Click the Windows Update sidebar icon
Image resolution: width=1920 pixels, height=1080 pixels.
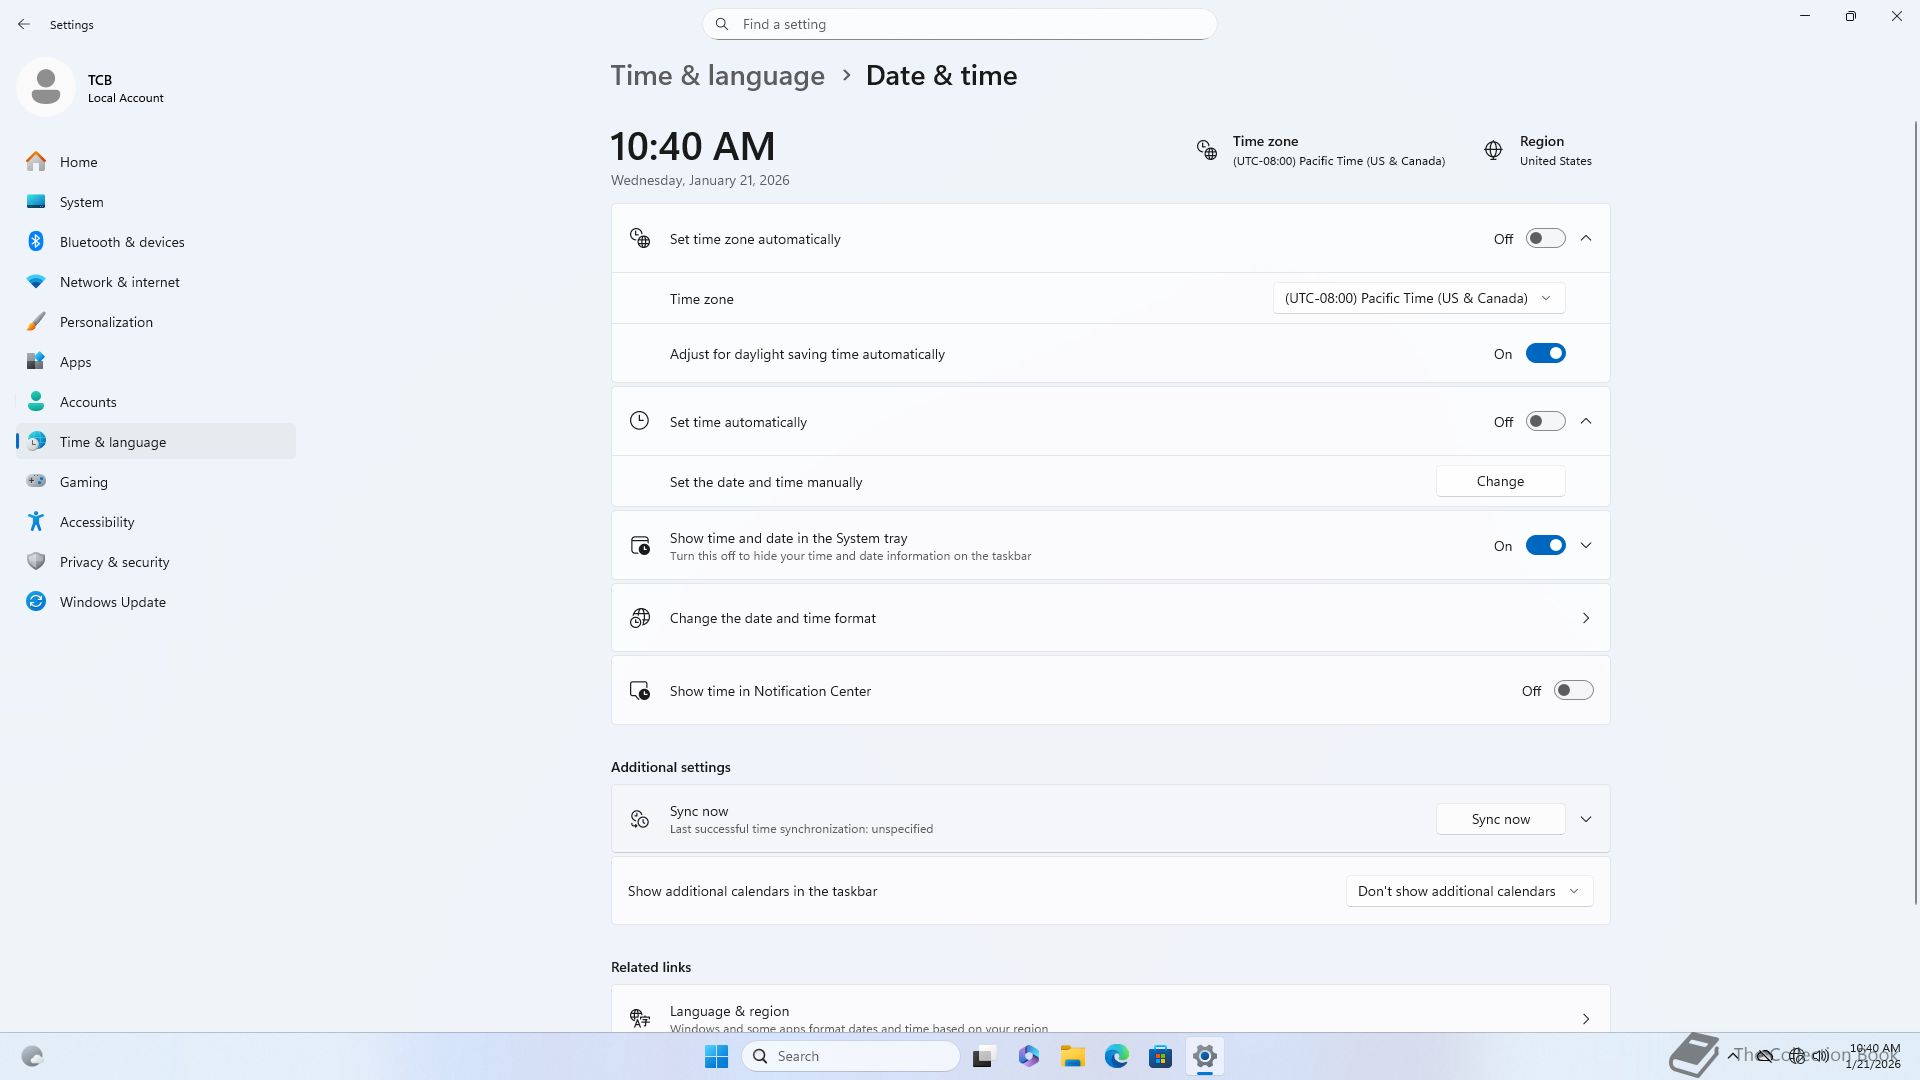pos(36,602)
